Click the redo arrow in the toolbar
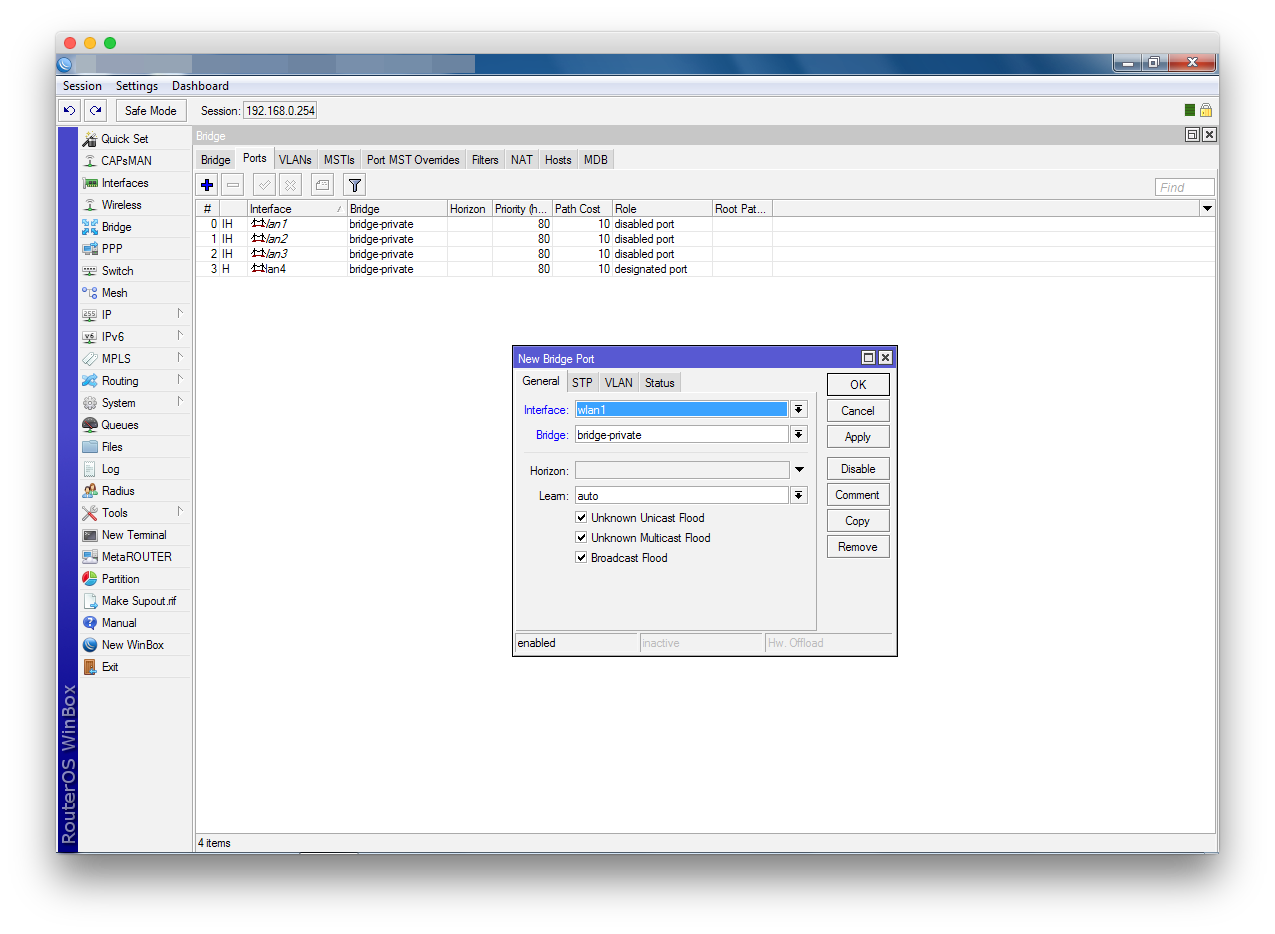The width and height of the screenshot is (1275, 934). tap(95, 111)
